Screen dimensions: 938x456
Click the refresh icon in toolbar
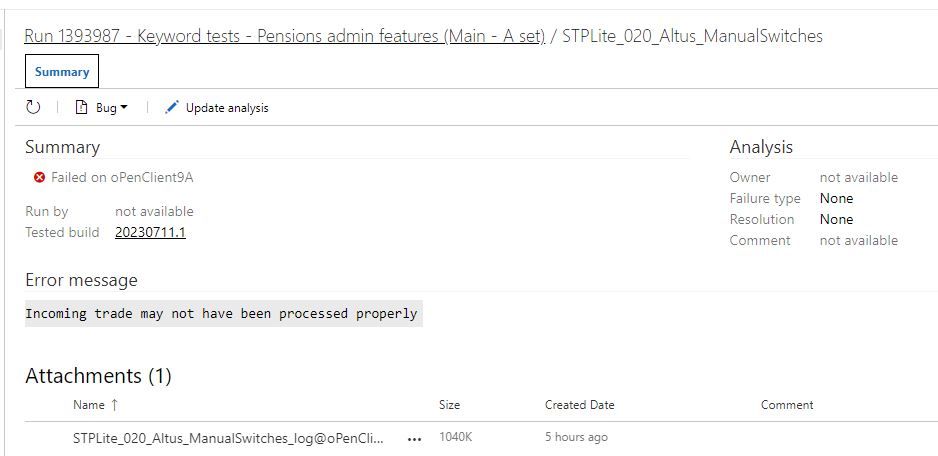pos(33,107)
